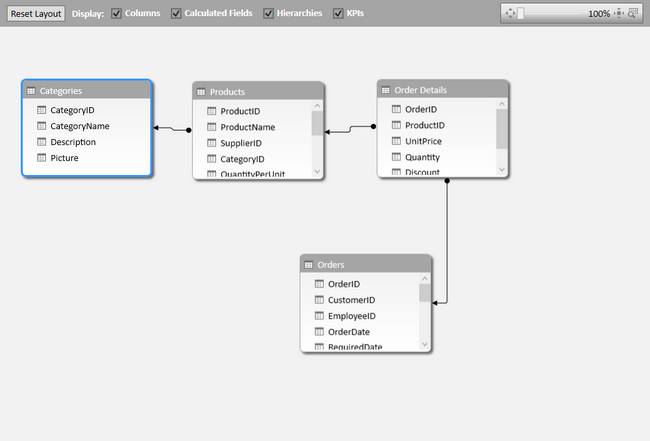Viewport: 650px width, 441px height.
Task: Toggle the Hierarchies display checkbox
Action: coord(269,13)
